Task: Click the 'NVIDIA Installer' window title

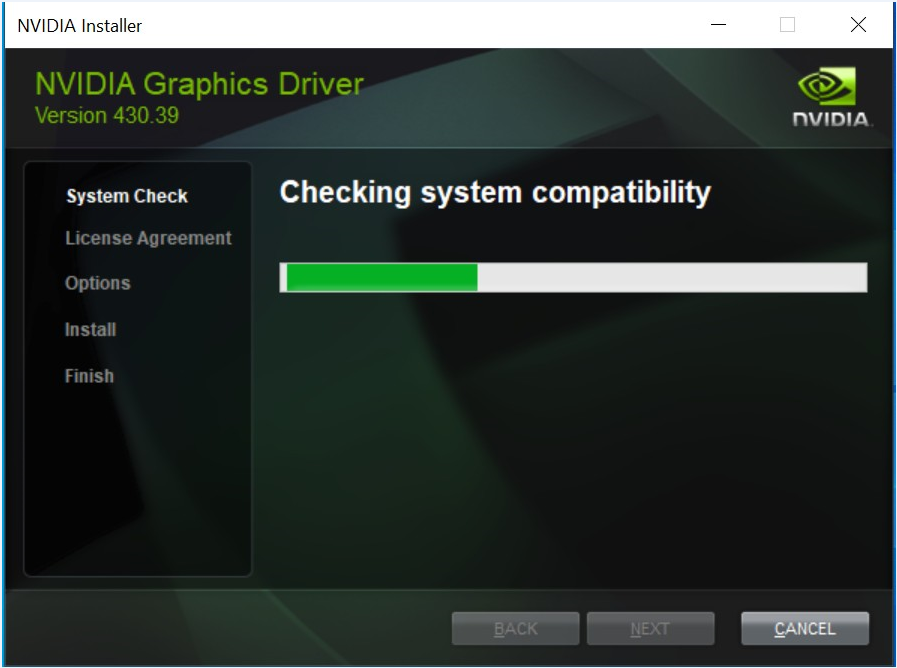Action: point(80,26)
